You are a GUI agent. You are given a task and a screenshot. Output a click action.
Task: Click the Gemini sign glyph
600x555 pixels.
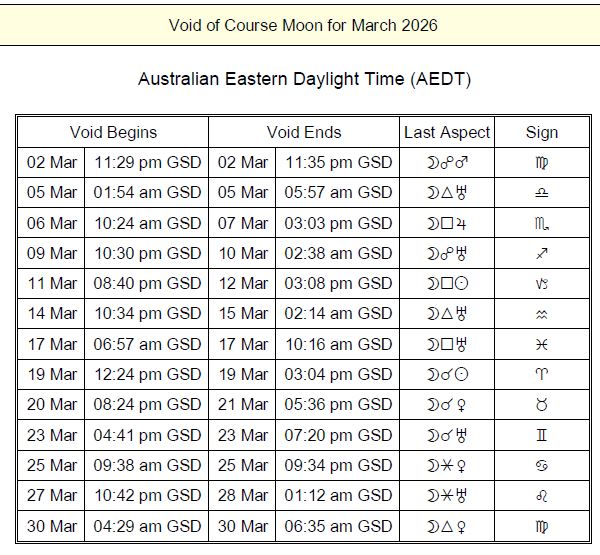coord(541,435)
